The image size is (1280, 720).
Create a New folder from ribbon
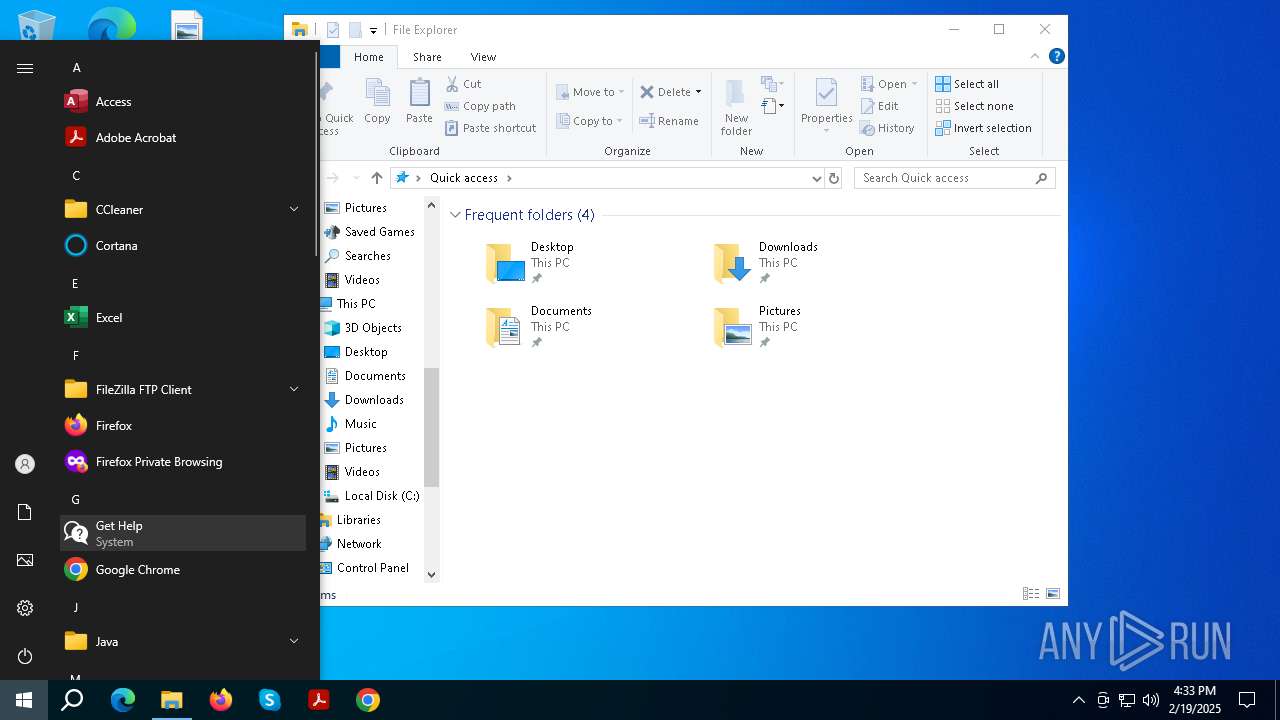pyautogui.click(x=736, y=106)
